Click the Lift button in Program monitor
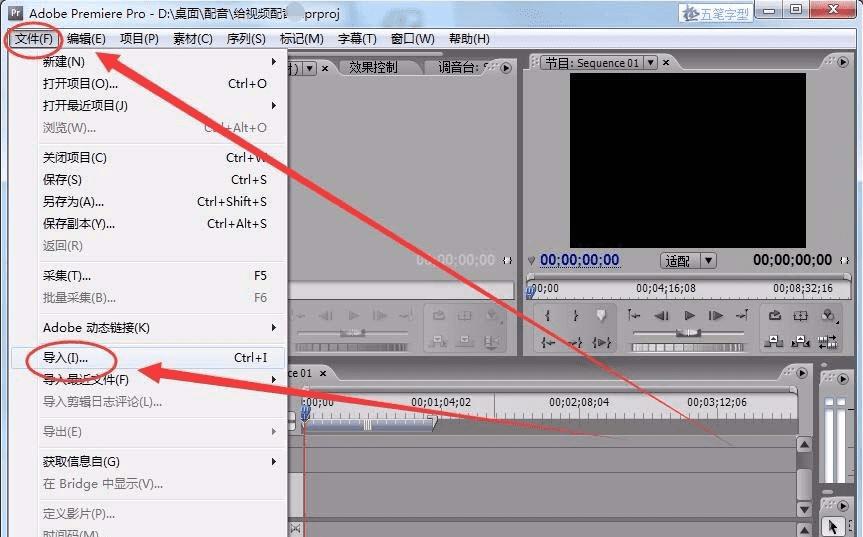This screenshot has width=863, height=537. pyautogui.click(x=773, y=342)
